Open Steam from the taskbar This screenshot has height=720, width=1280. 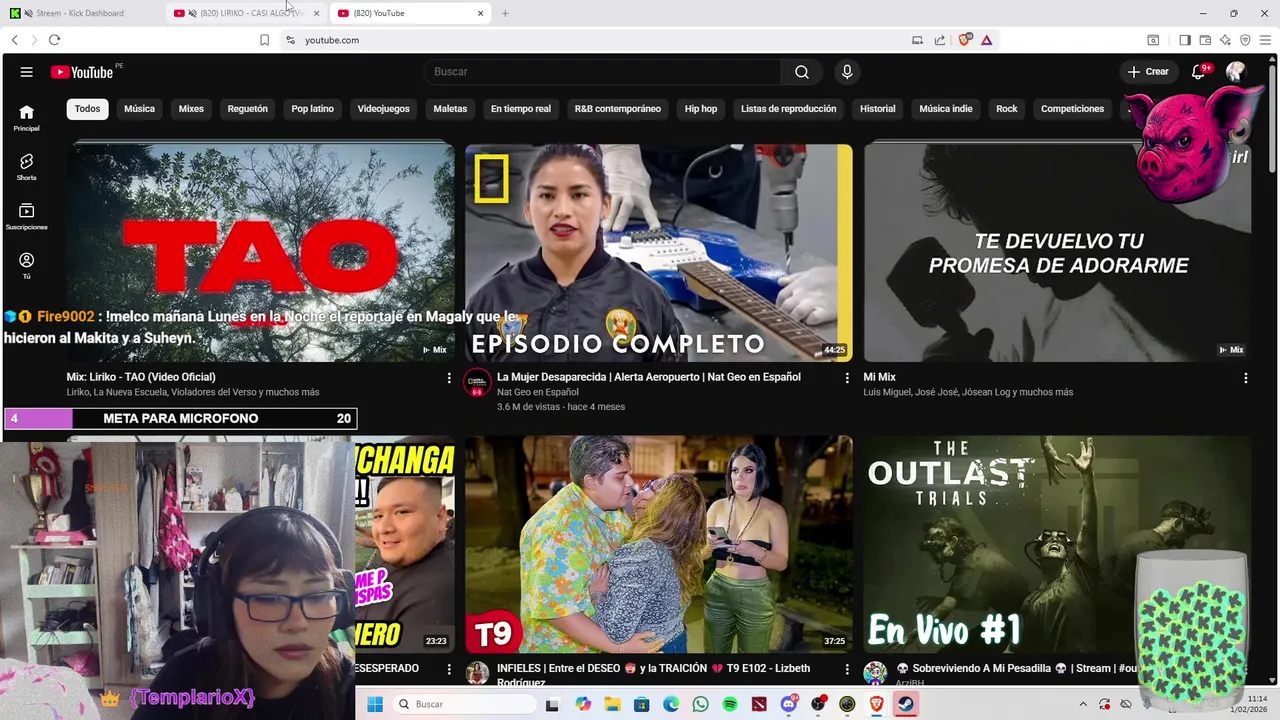(905, 704)
